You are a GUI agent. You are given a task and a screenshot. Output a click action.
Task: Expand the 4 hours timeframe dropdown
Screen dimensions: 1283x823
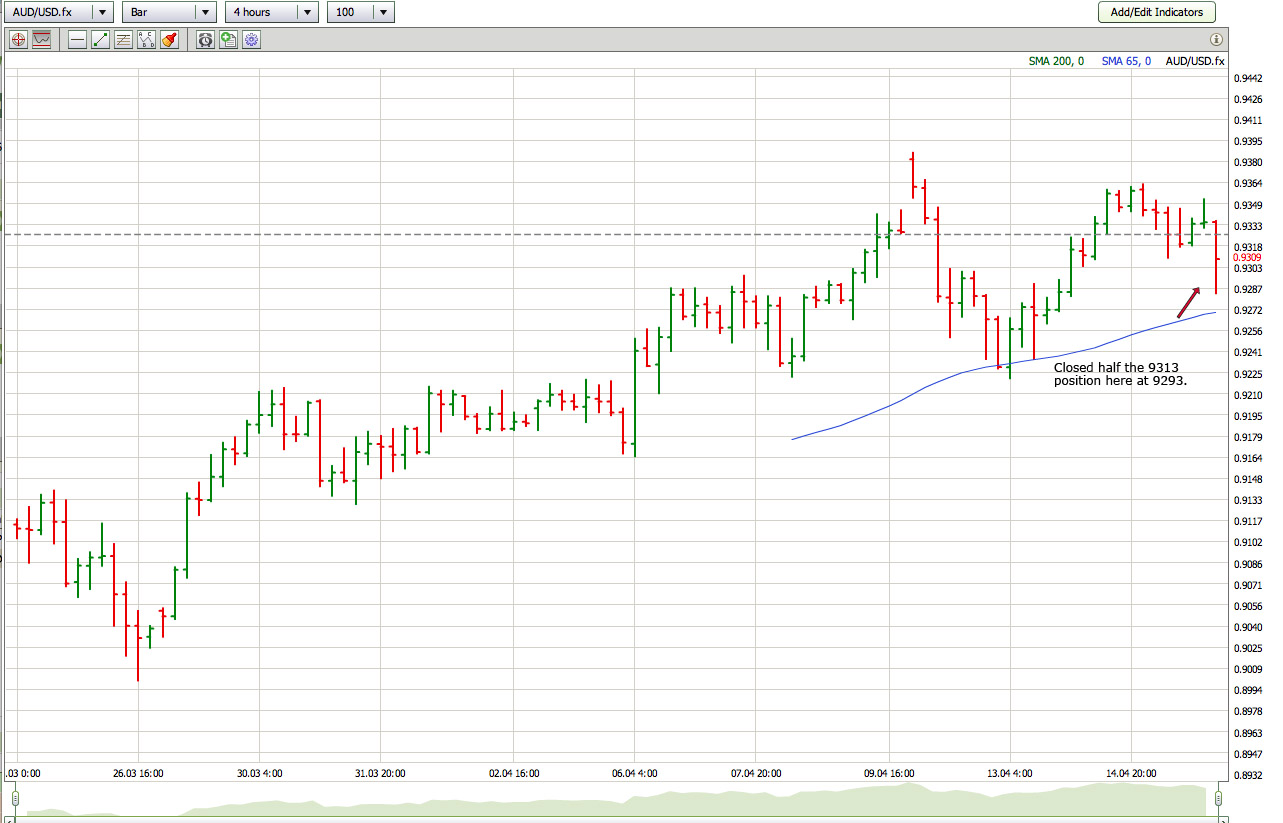pyautogui.click(x=308, y=12)
